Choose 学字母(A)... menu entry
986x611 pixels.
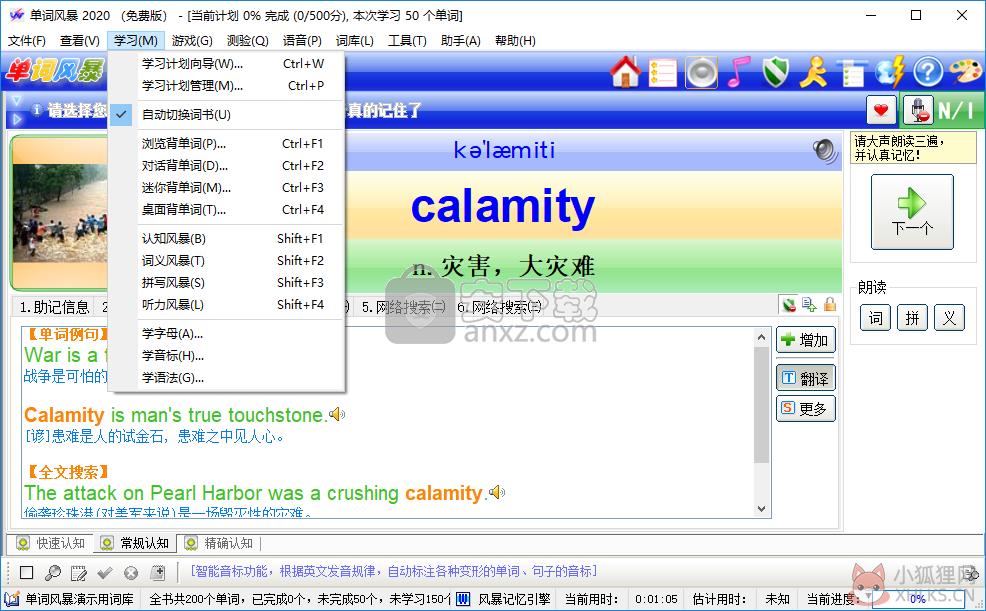point(226,333)
